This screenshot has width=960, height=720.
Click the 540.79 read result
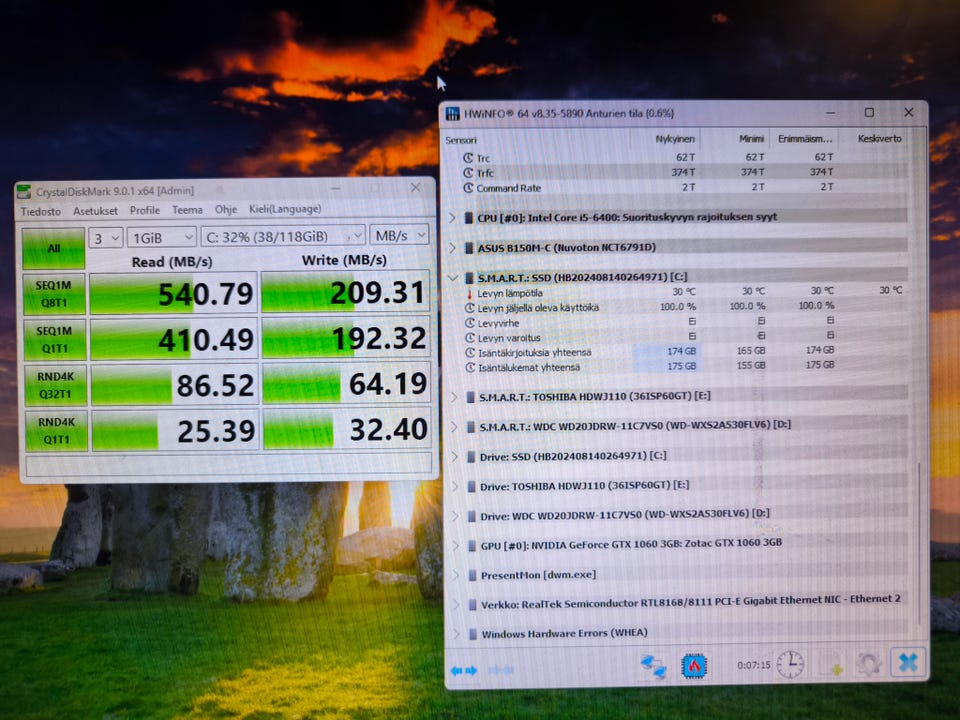(174, 294)
